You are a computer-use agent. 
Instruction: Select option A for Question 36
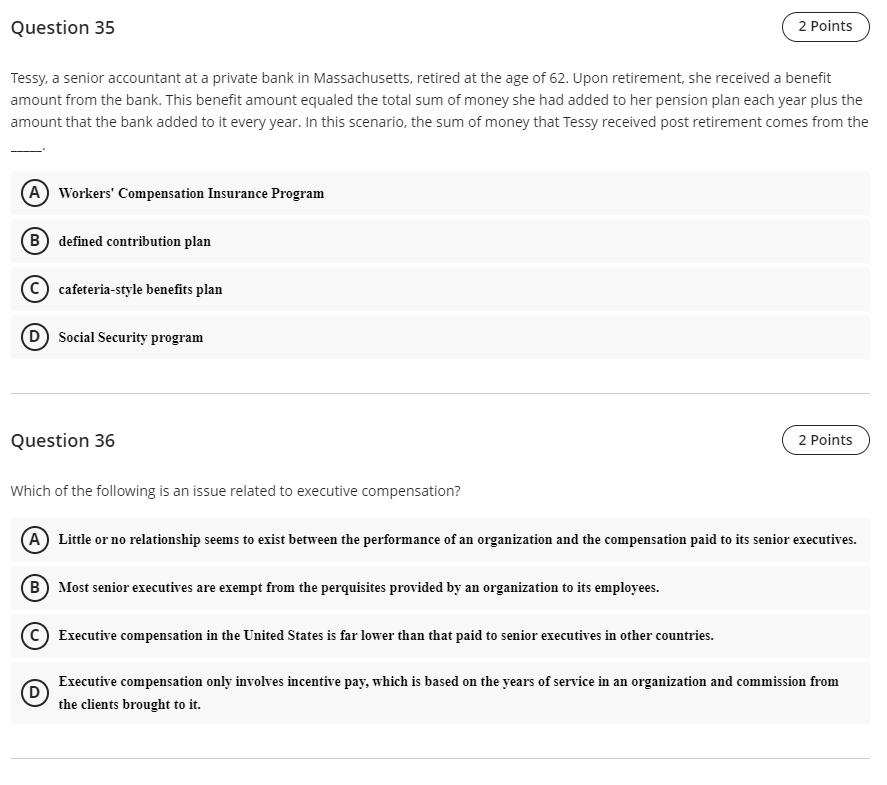click(x=33, y=539)
